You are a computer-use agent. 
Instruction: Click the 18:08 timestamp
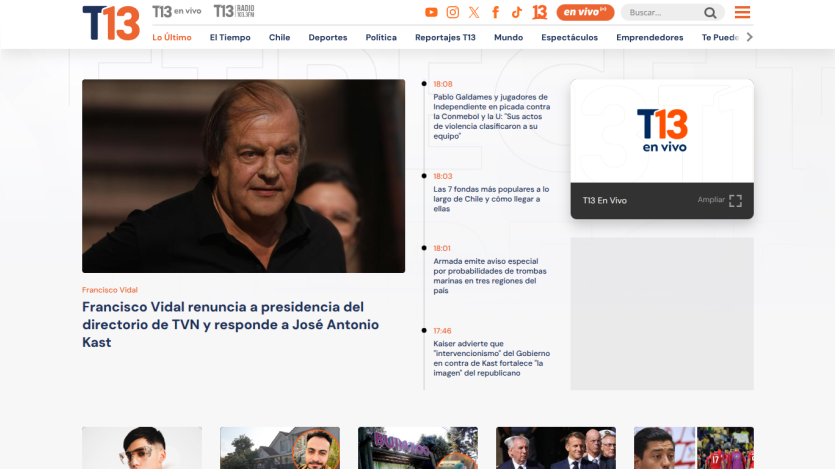(443, 84)
